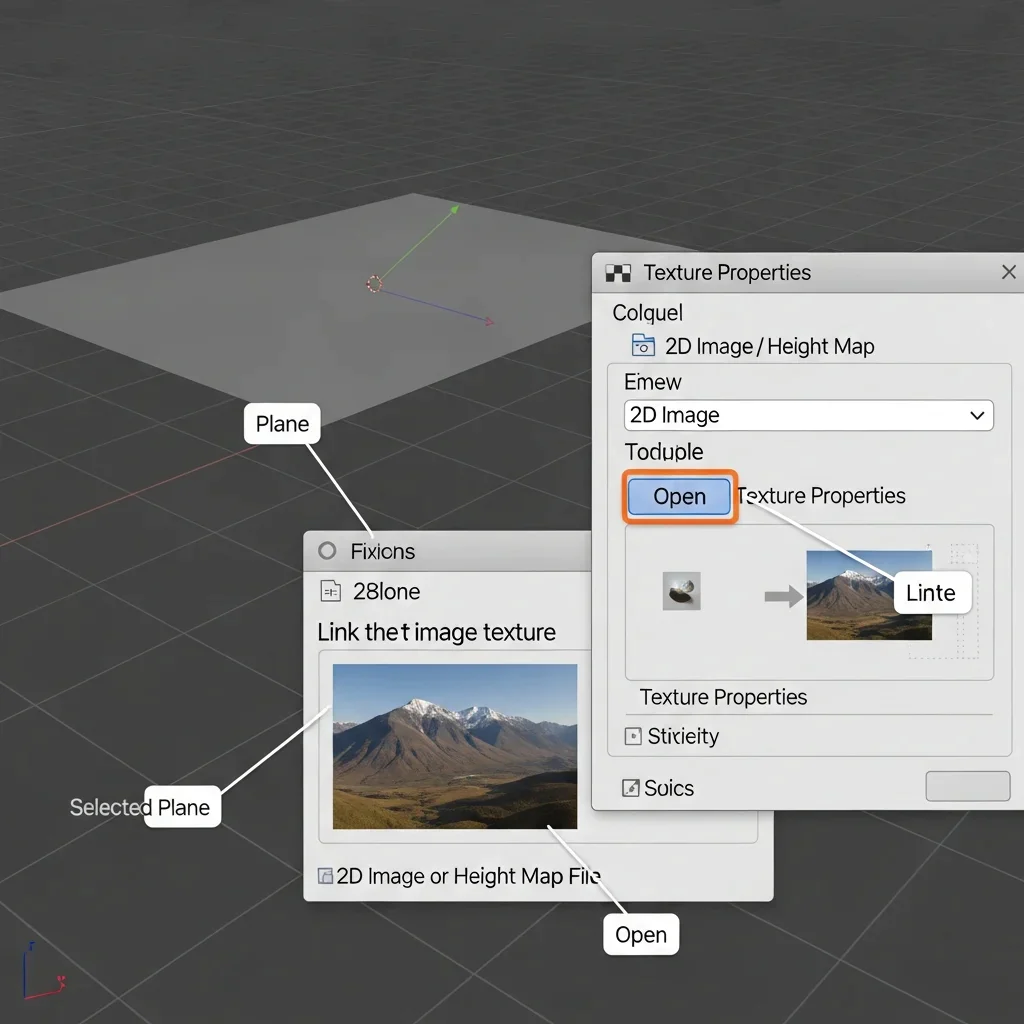This screenshot has width=1024, height=1024.
Task: Click the 'Link thet image texture' label
Action: (436, 632)
